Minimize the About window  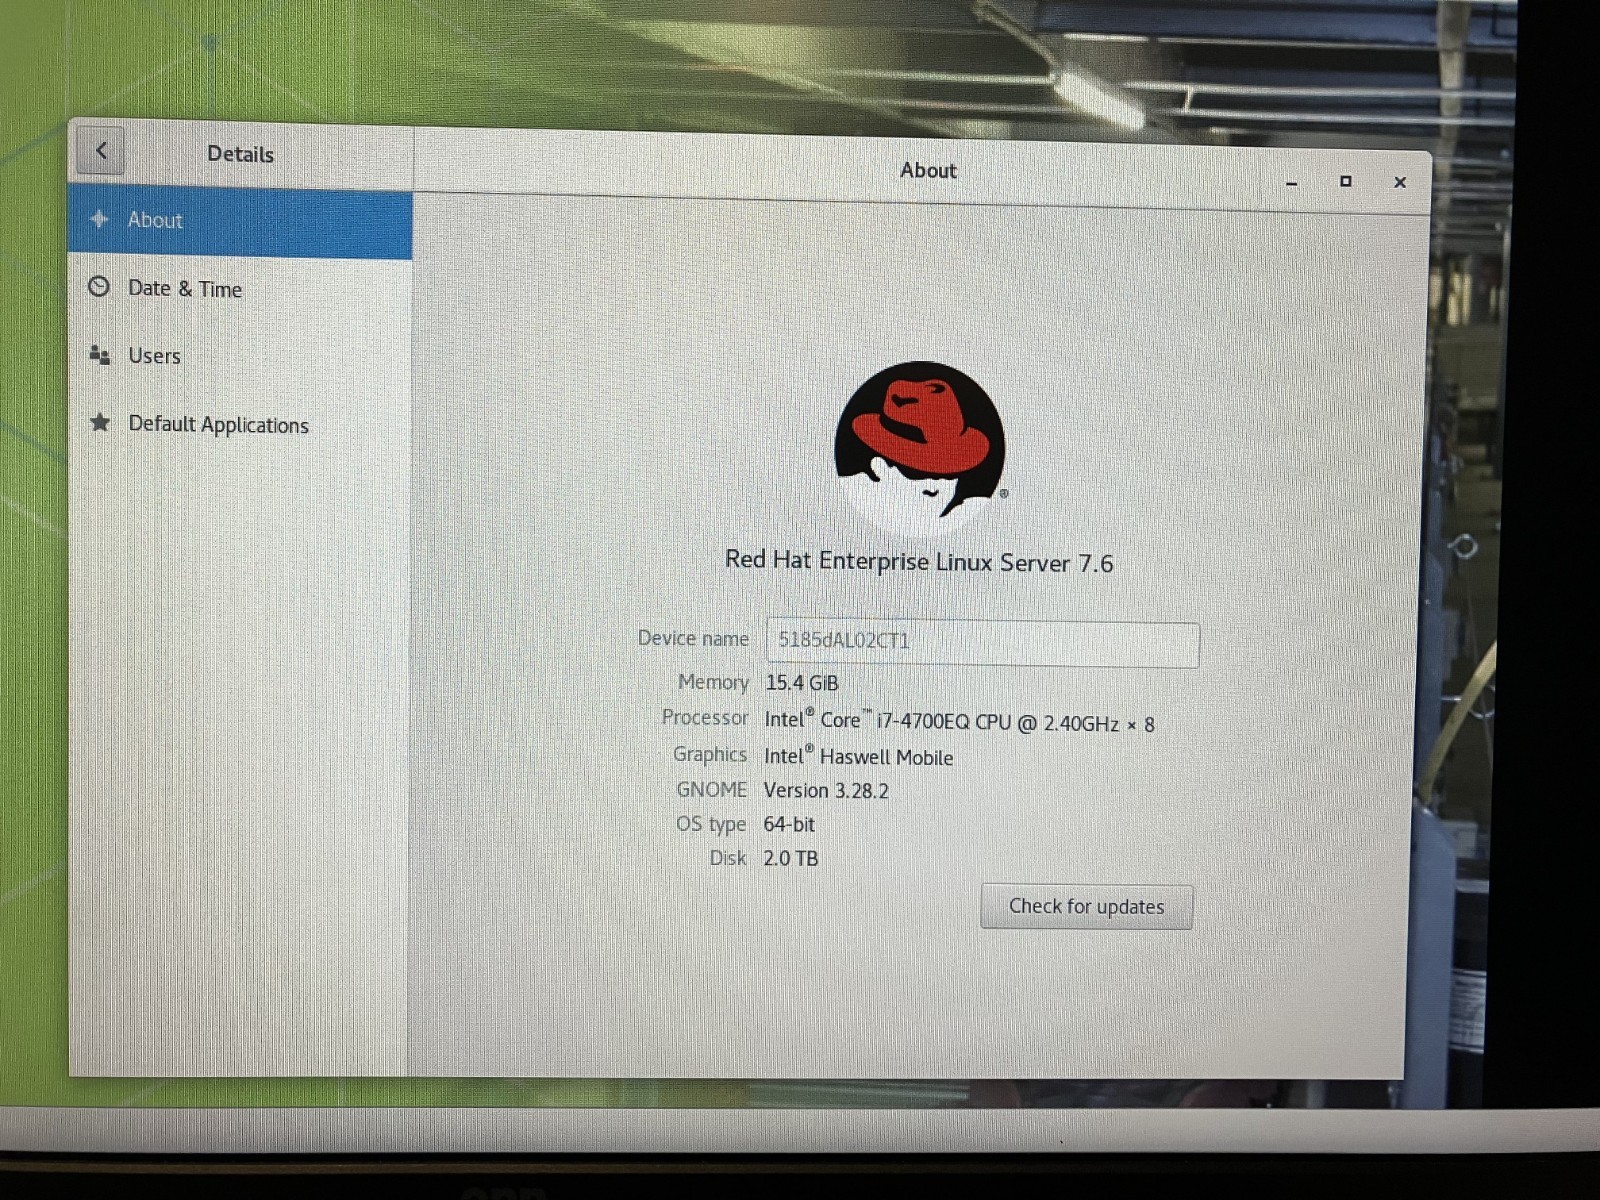tap(1292, 182)
